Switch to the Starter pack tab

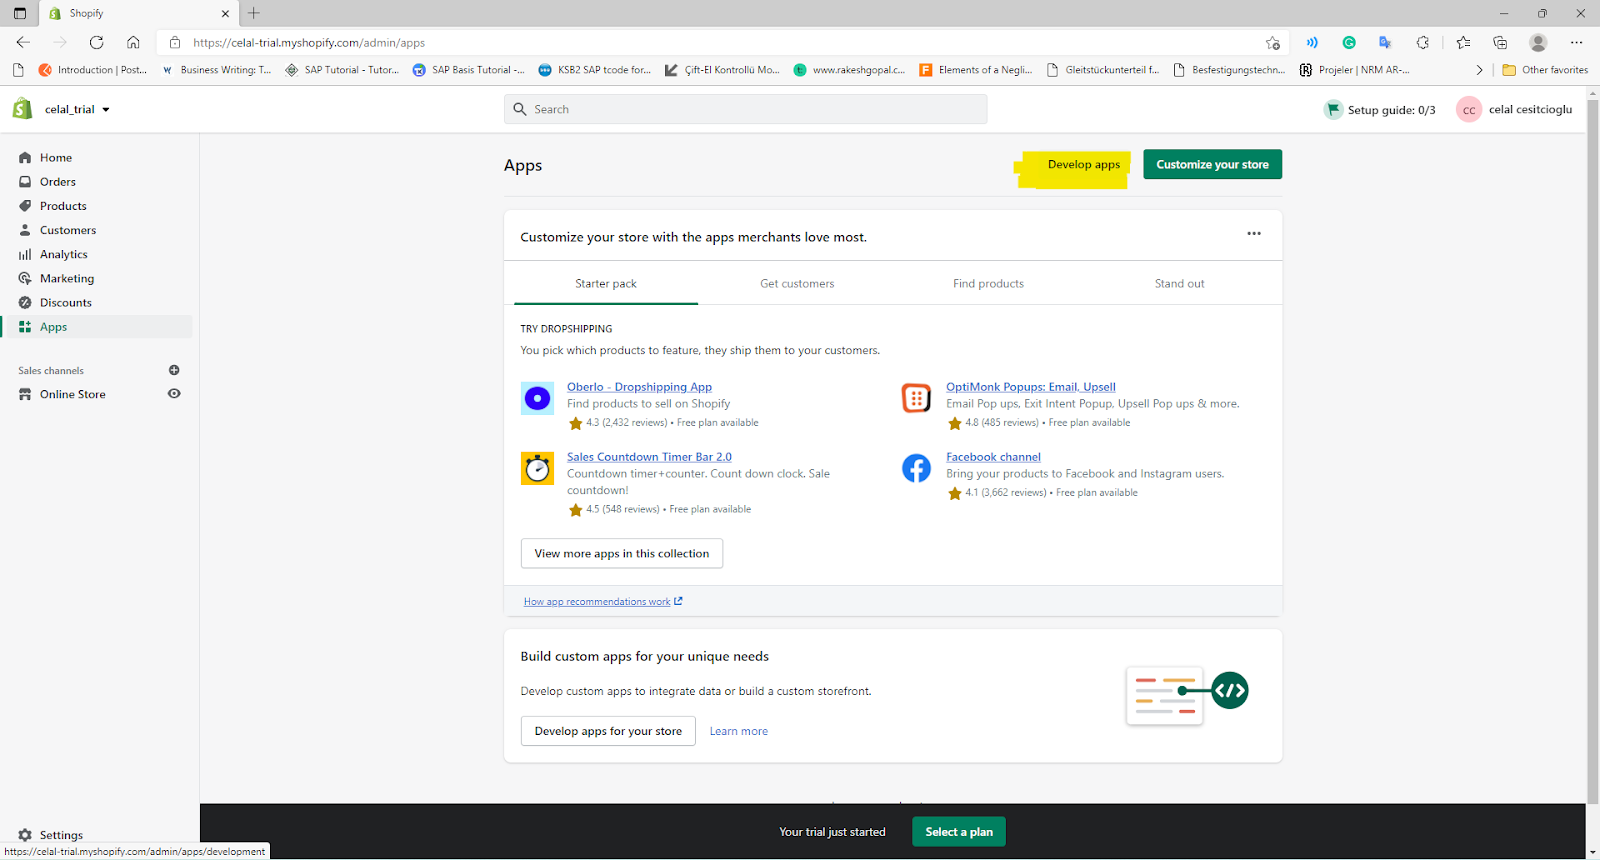(x=606, y=284)
